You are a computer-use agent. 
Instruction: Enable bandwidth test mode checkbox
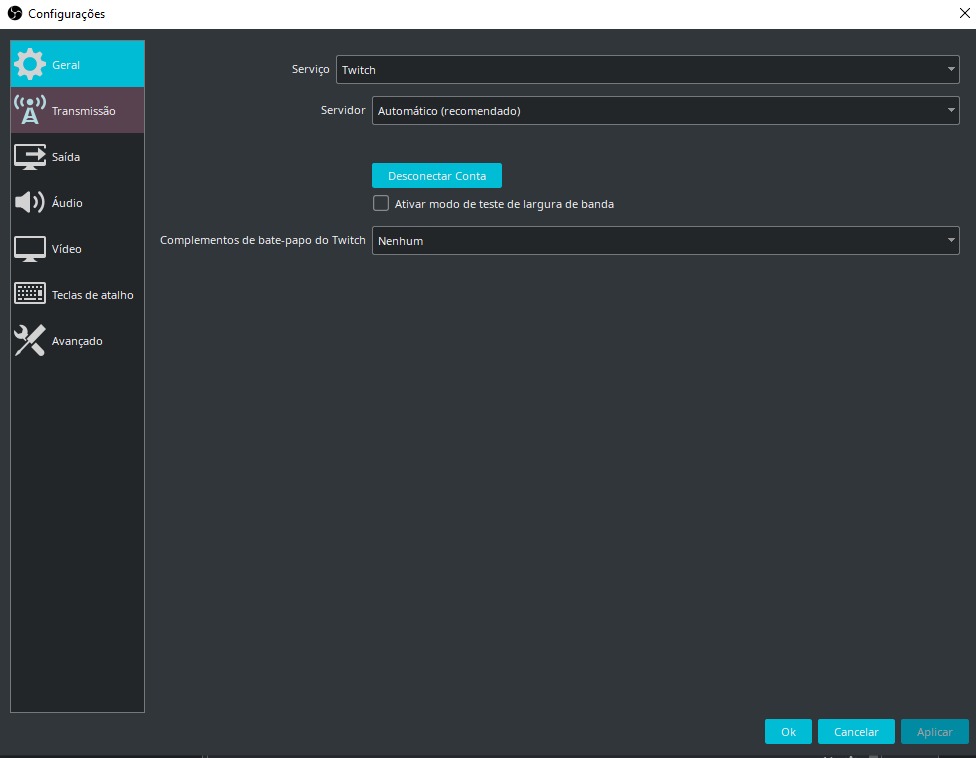[x=381, y=204]
